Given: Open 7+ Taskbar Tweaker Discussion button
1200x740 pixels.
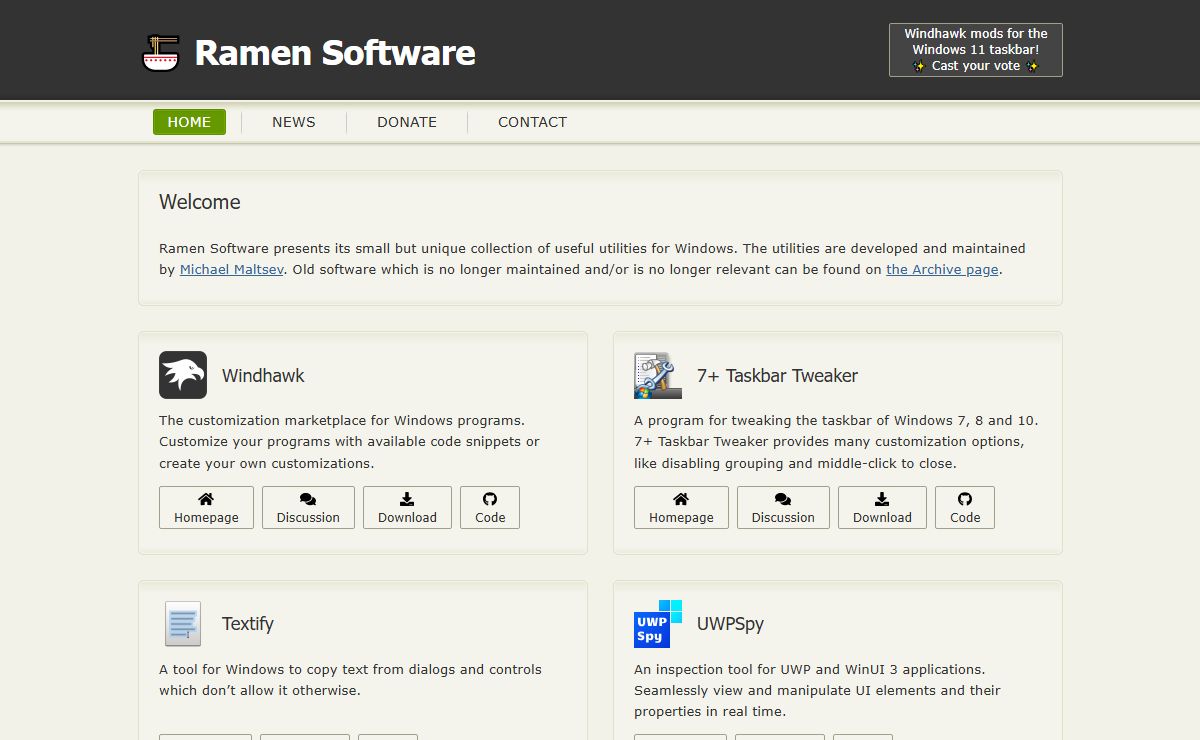Looking at the screenshot, I should [783, 508].
